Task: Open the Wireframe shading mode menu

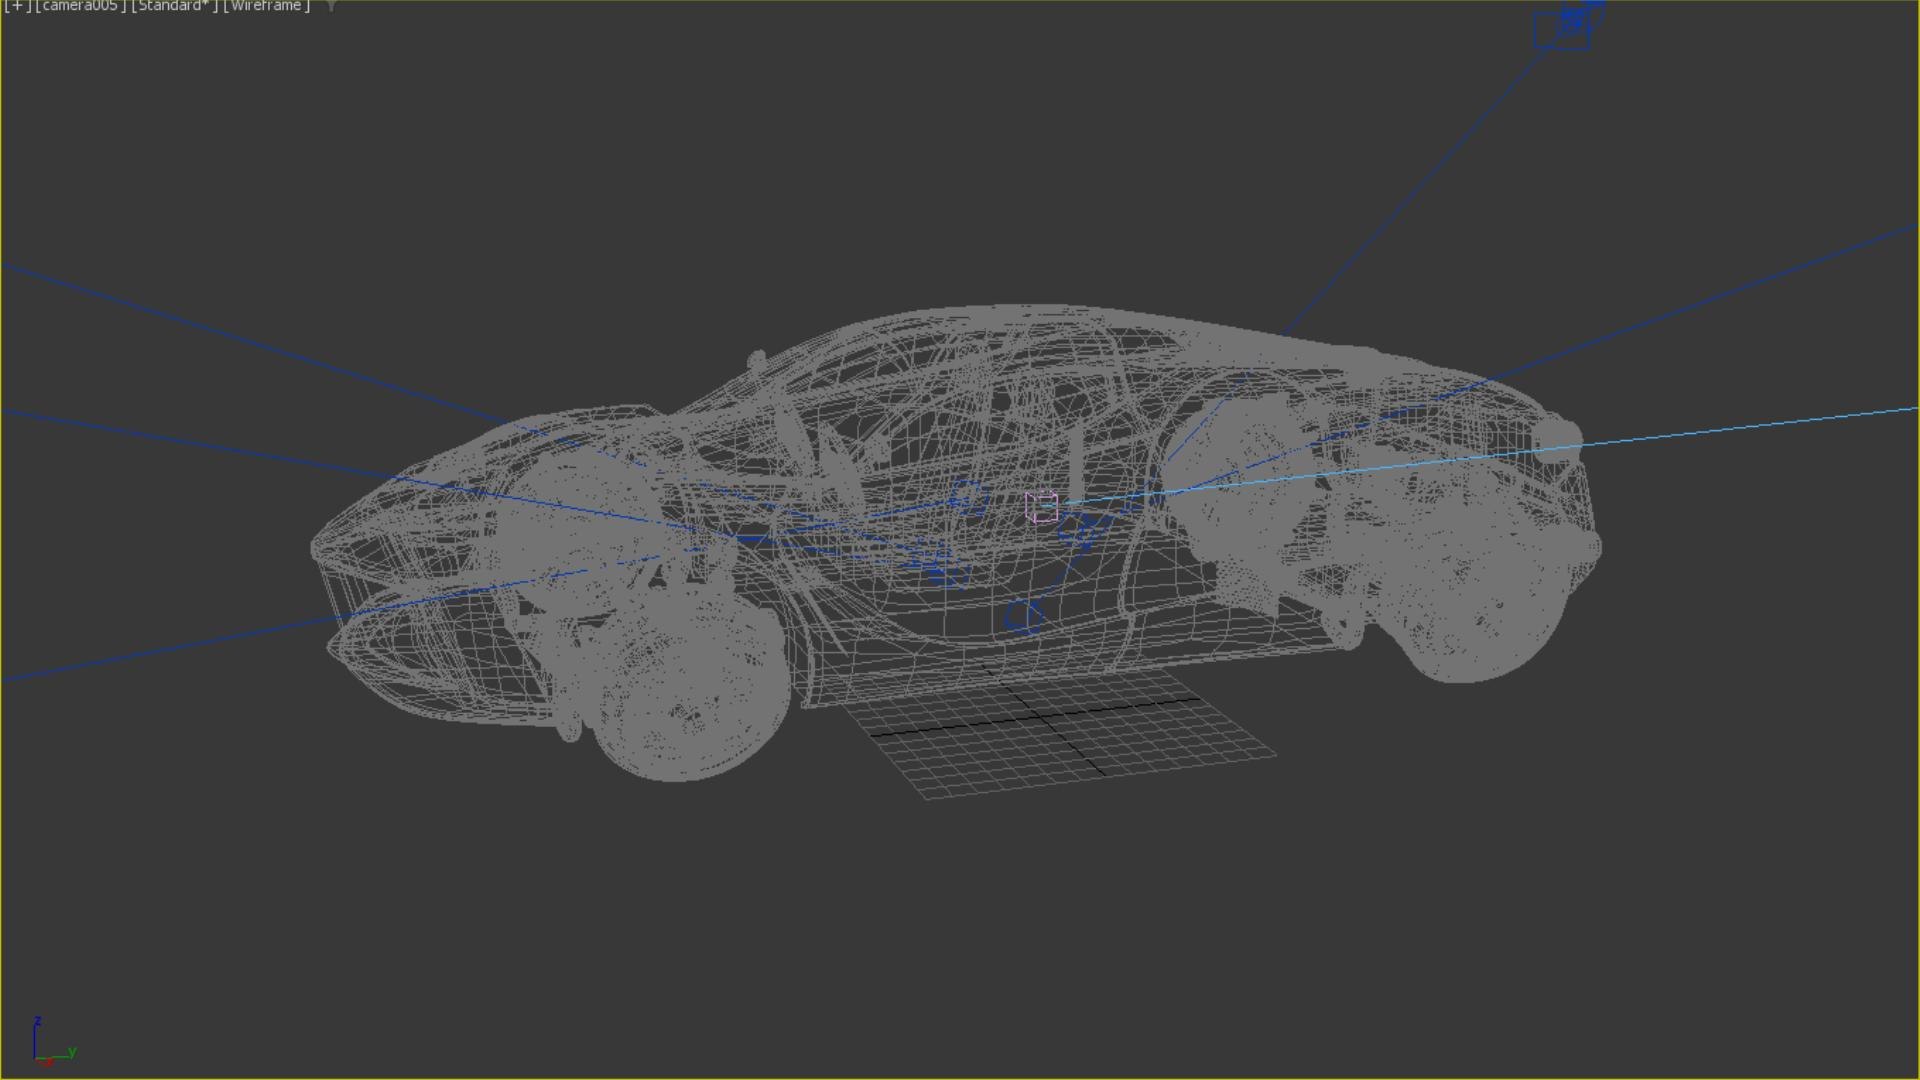Action: click(x=266, y=6)
